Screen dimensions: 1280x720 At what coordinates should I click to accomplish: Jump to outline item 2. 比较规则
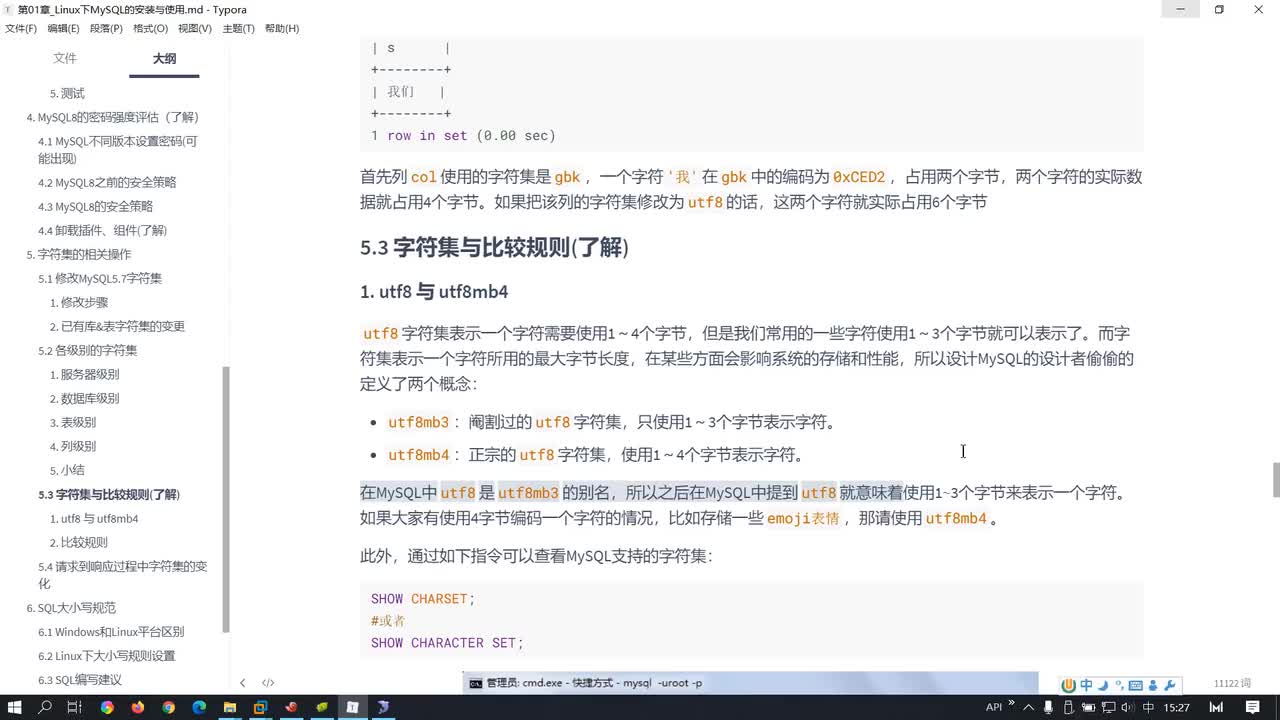coord(78,542)
